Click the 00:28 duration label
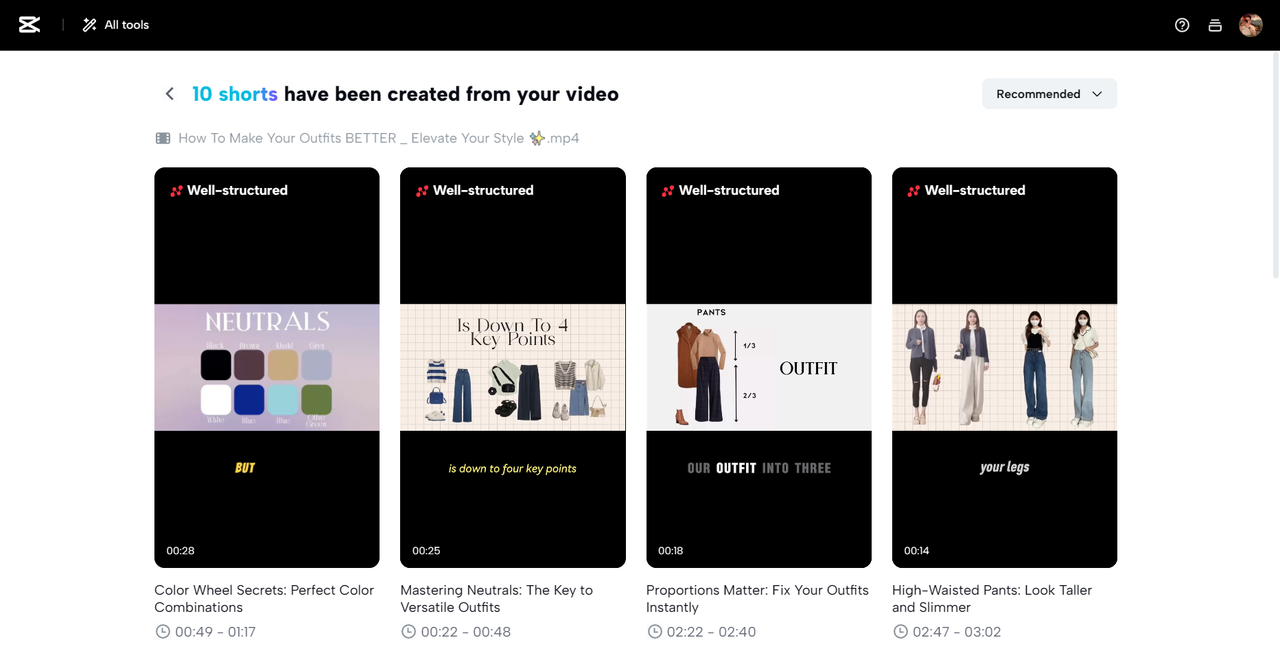The image size is (1280, 664). (181, 551)
